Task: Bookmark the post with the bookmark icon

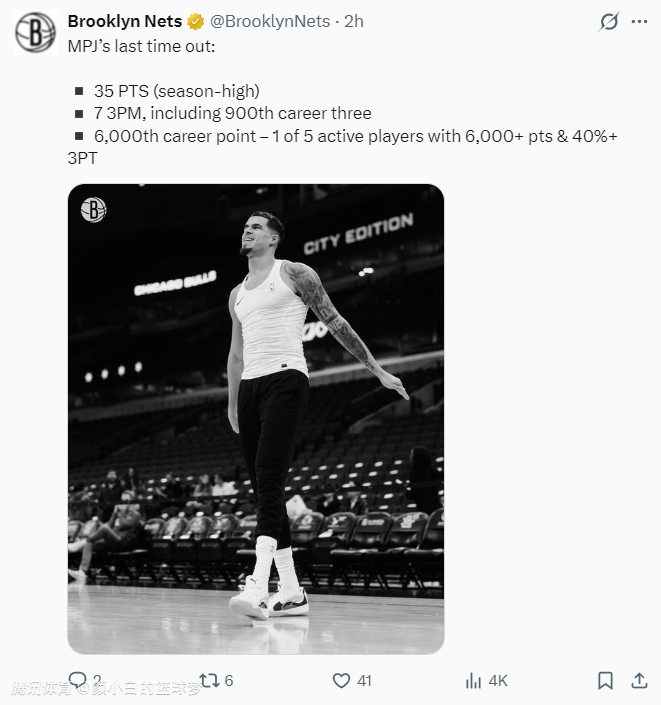Action: point(605,681)
